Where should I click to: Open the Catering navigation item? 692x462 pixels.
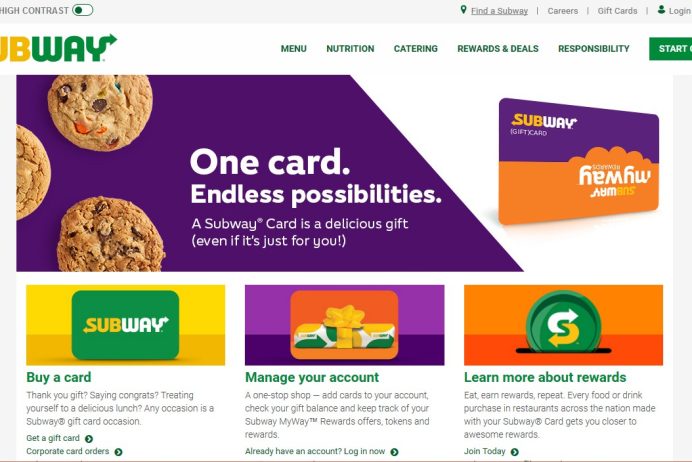point(416,49)
